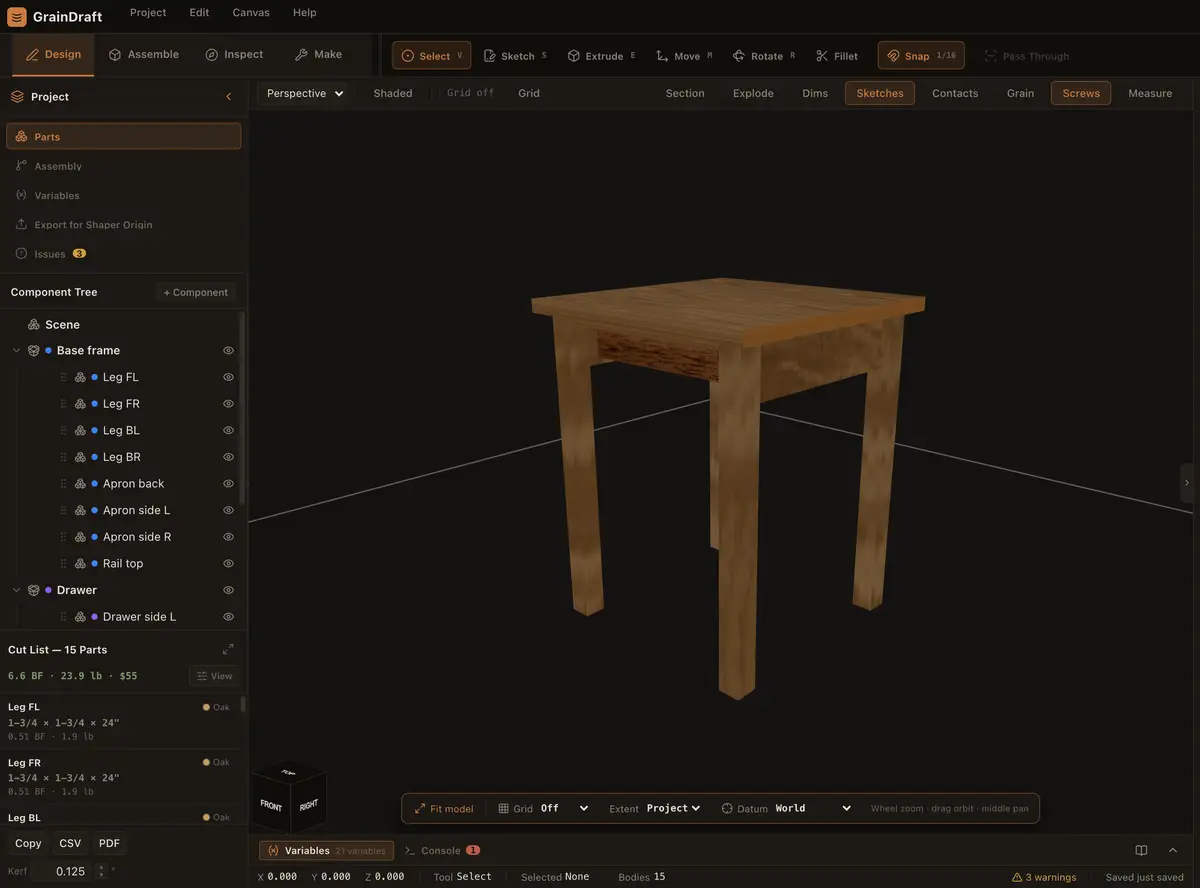The image size is (1200, 888).
Task: Toggle Explode view
Action: point(753,93)
